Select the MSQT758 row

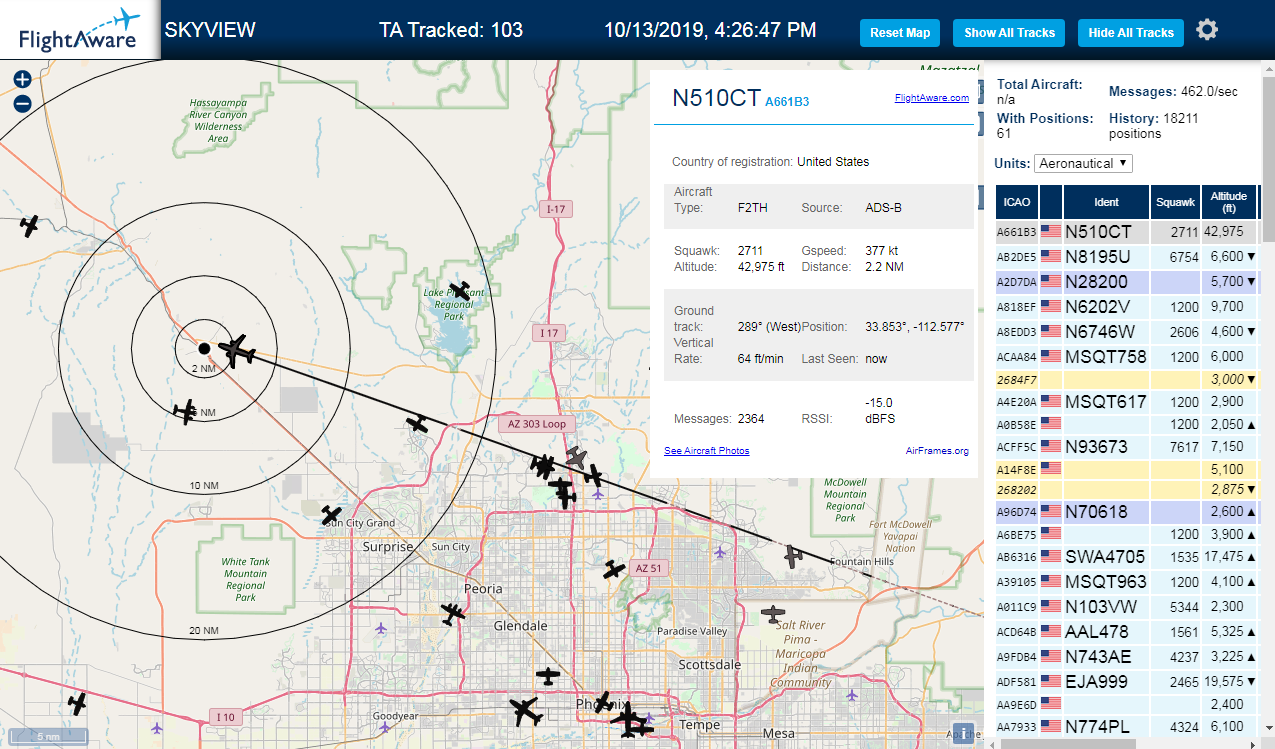pyautogui.click(x=1128, y=356)
